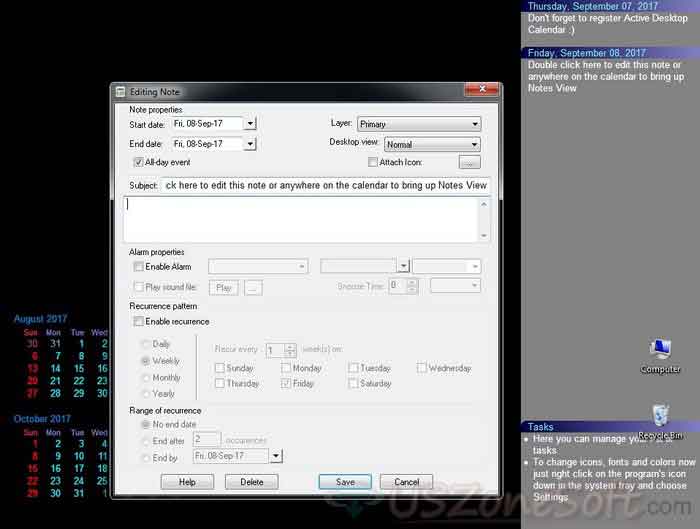This screenshot has height=529, width=700.
Task: Select the Weekly recurrence option
Action: tap(146, 361)
